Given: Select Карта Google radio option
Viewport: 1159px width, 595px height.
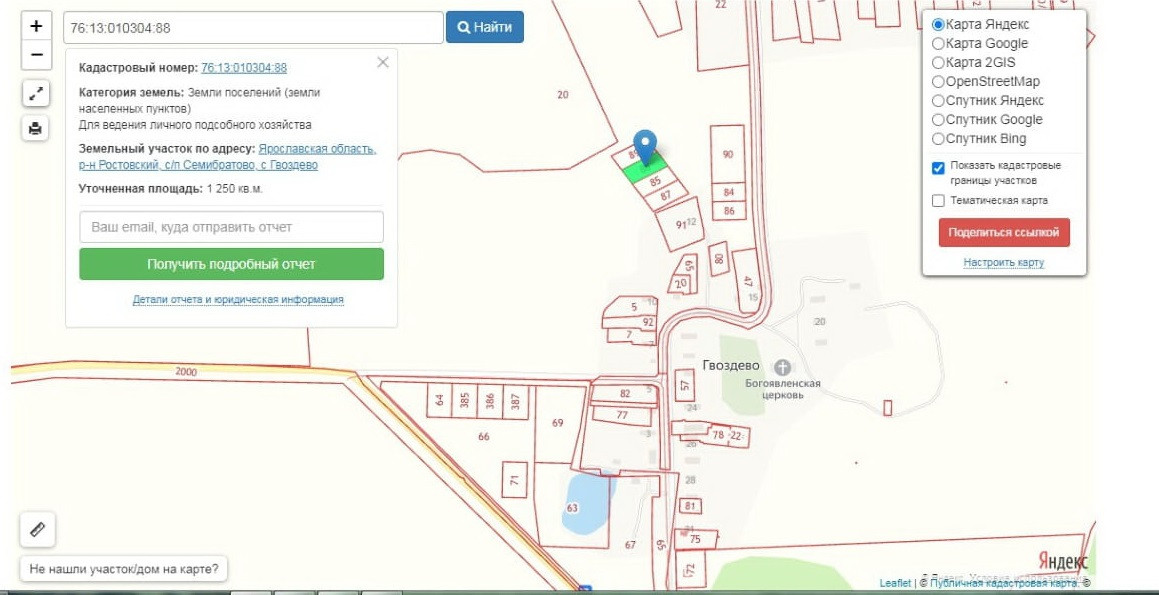Looking at the screenshot, I should click(938, 44).
